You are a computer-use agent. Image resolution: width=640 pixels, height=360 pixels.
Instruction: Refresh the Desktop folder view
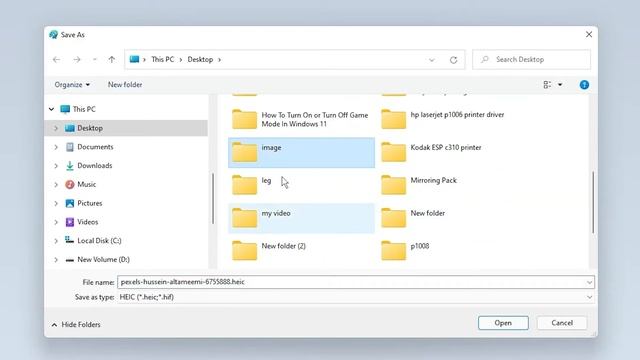(453, 60)
